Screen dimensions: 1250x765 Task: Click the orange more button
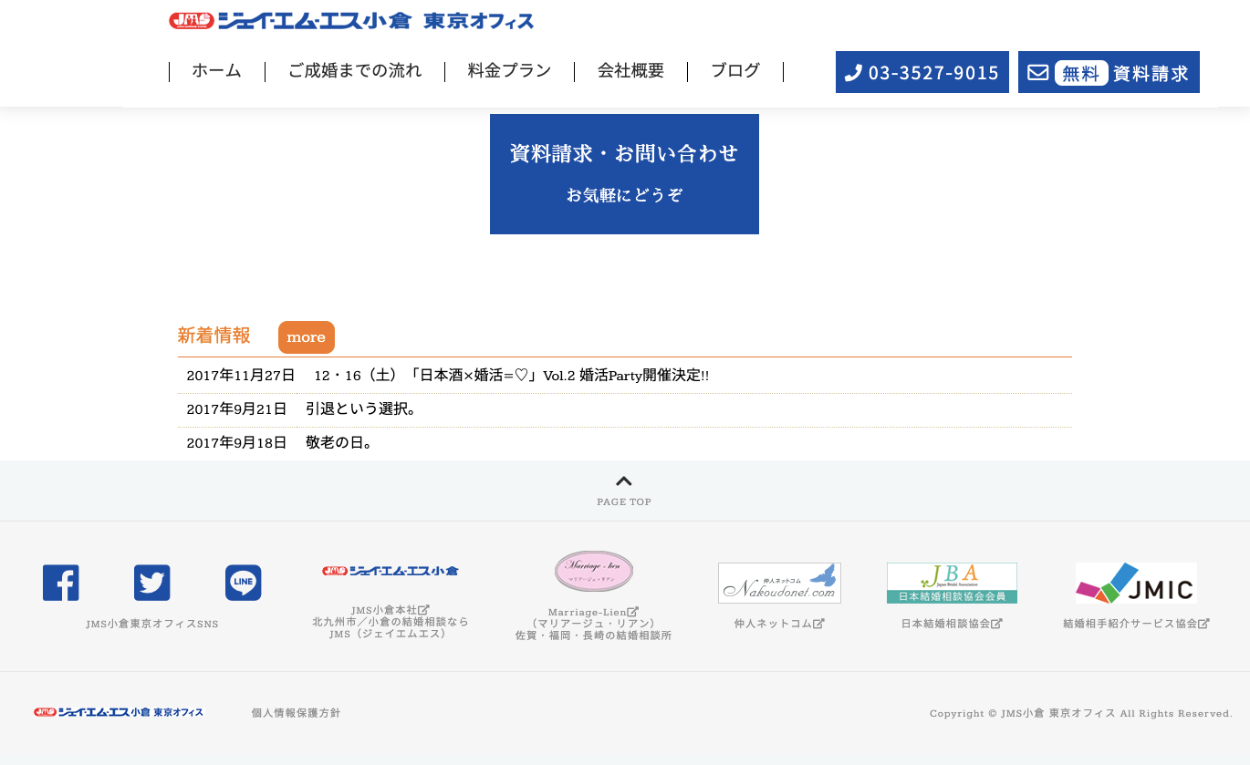pyautogui.click(x=306, y=337)
